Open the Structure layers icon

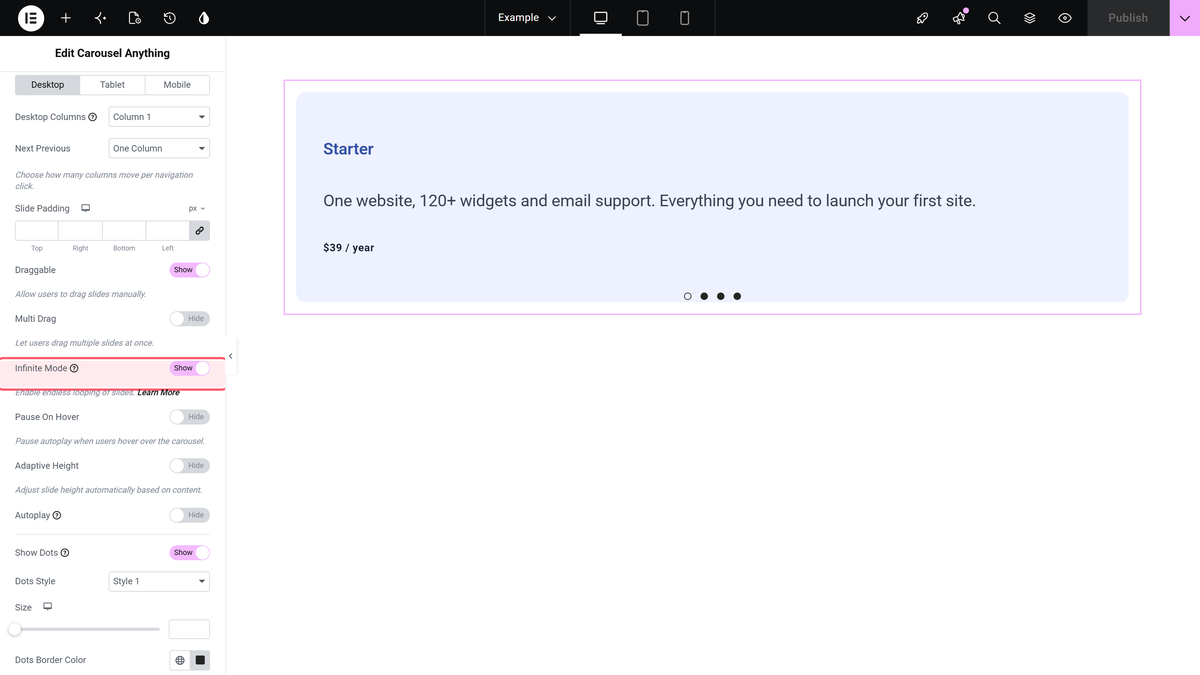[x=1029, y=18]
